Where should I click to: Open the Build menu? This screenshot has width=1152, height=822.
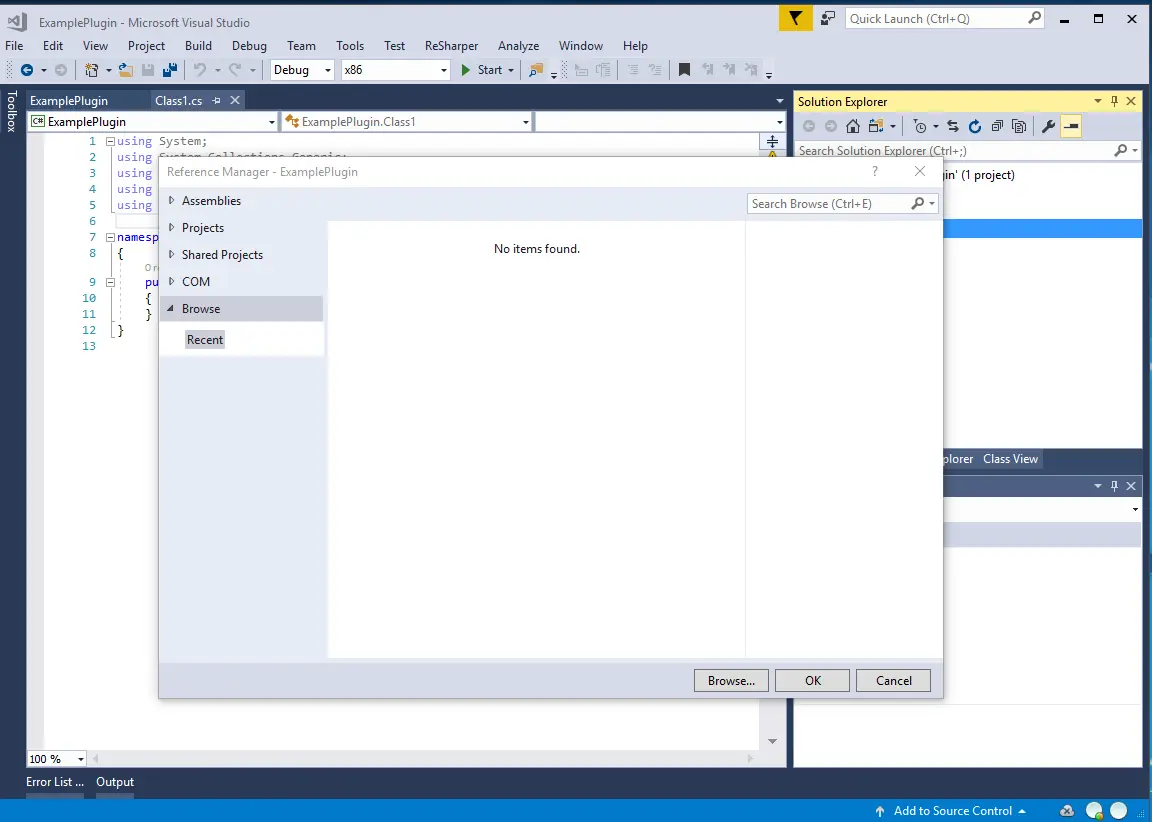[x=198, y=46]
